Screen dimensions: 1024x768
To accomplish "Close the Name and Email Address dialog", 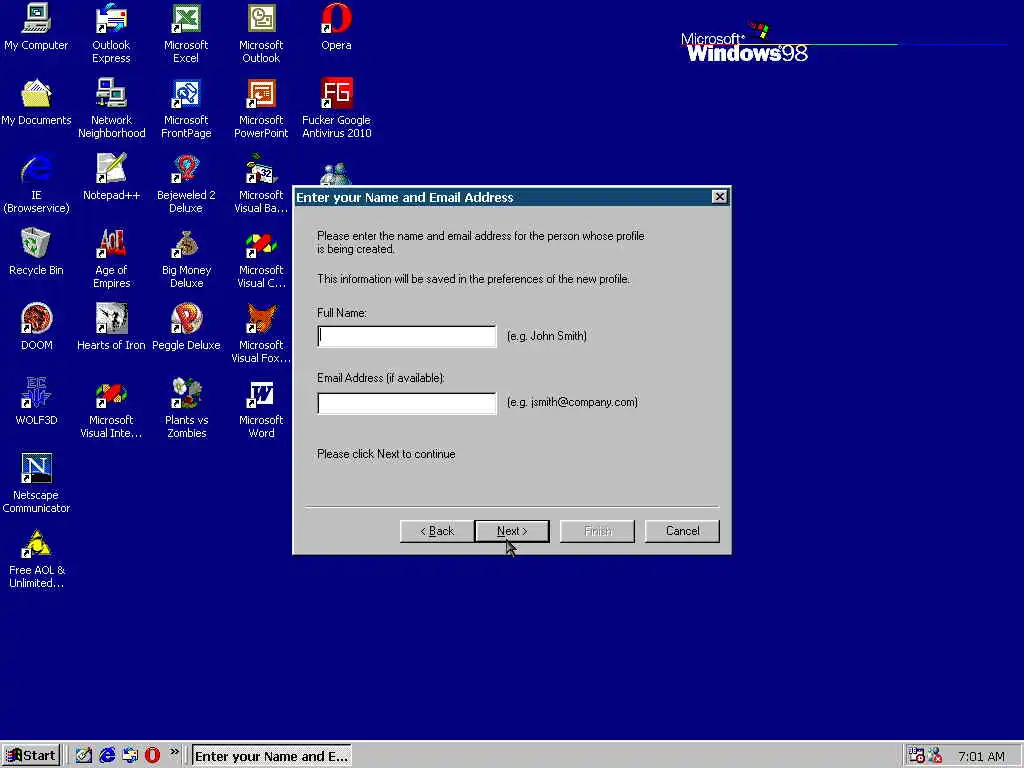I will (x=719, y=197).
